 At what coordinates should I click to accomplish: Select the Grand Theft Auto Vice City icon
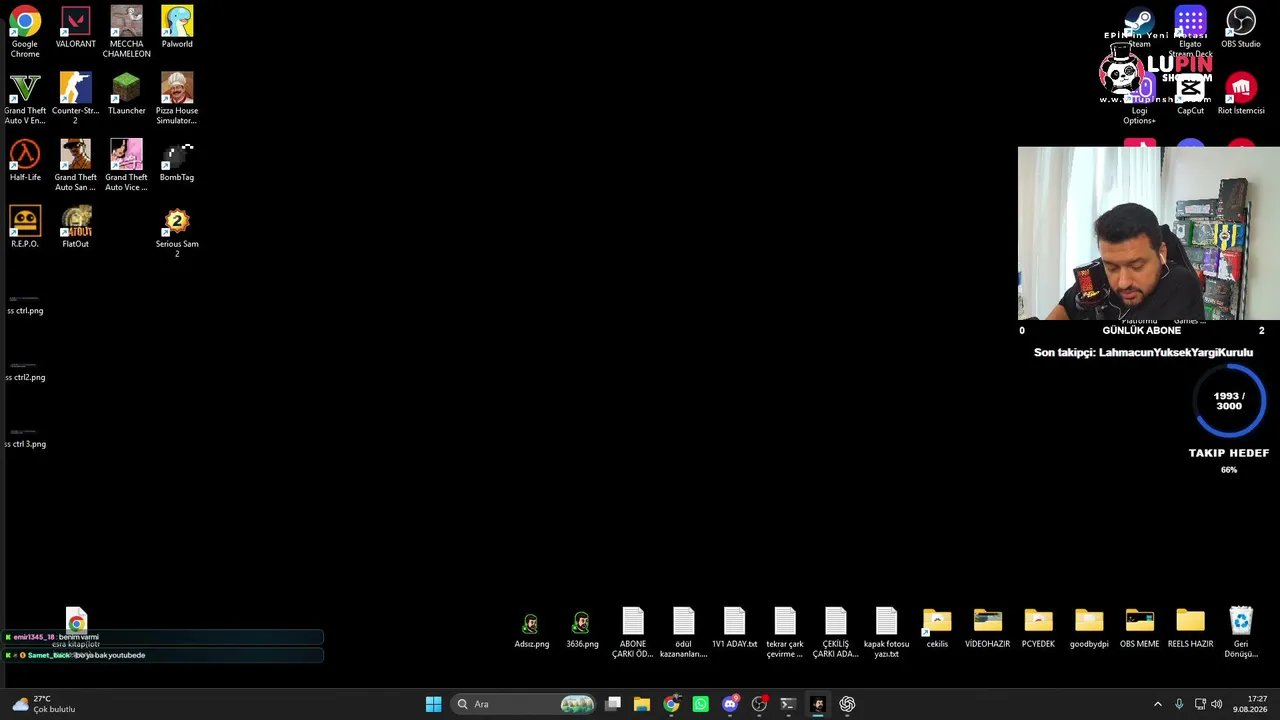[x=126, y=166]
